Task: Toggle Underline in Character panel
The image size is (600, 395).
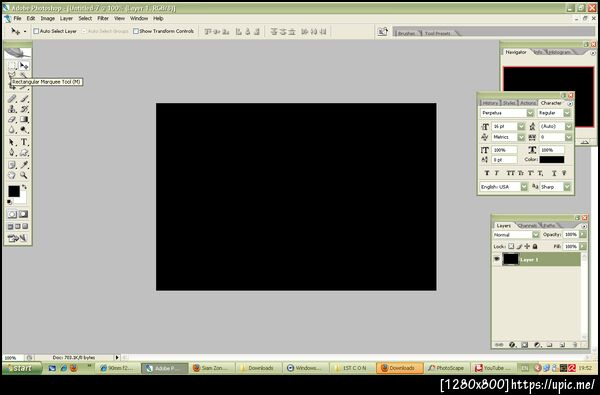Action: pyautogui.click(x=554, y=173)
